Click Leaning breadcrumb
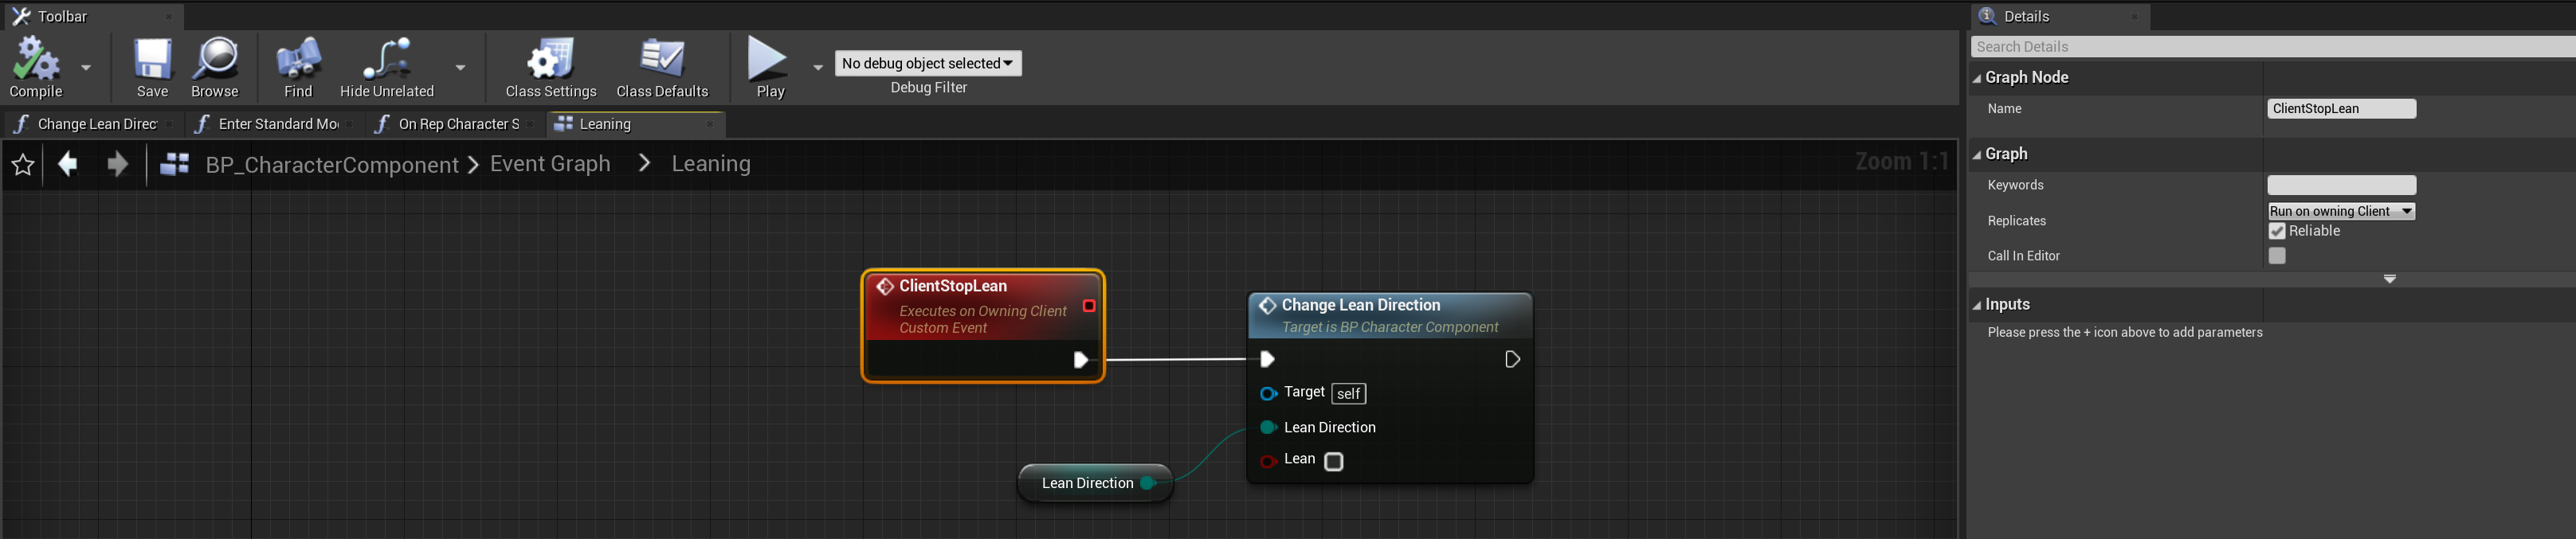 click(711, 164)
